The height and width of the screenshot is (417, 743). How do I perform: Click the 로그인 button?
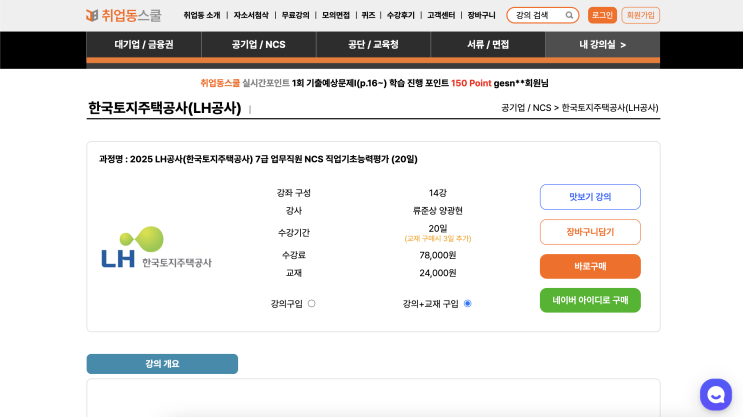602,15
